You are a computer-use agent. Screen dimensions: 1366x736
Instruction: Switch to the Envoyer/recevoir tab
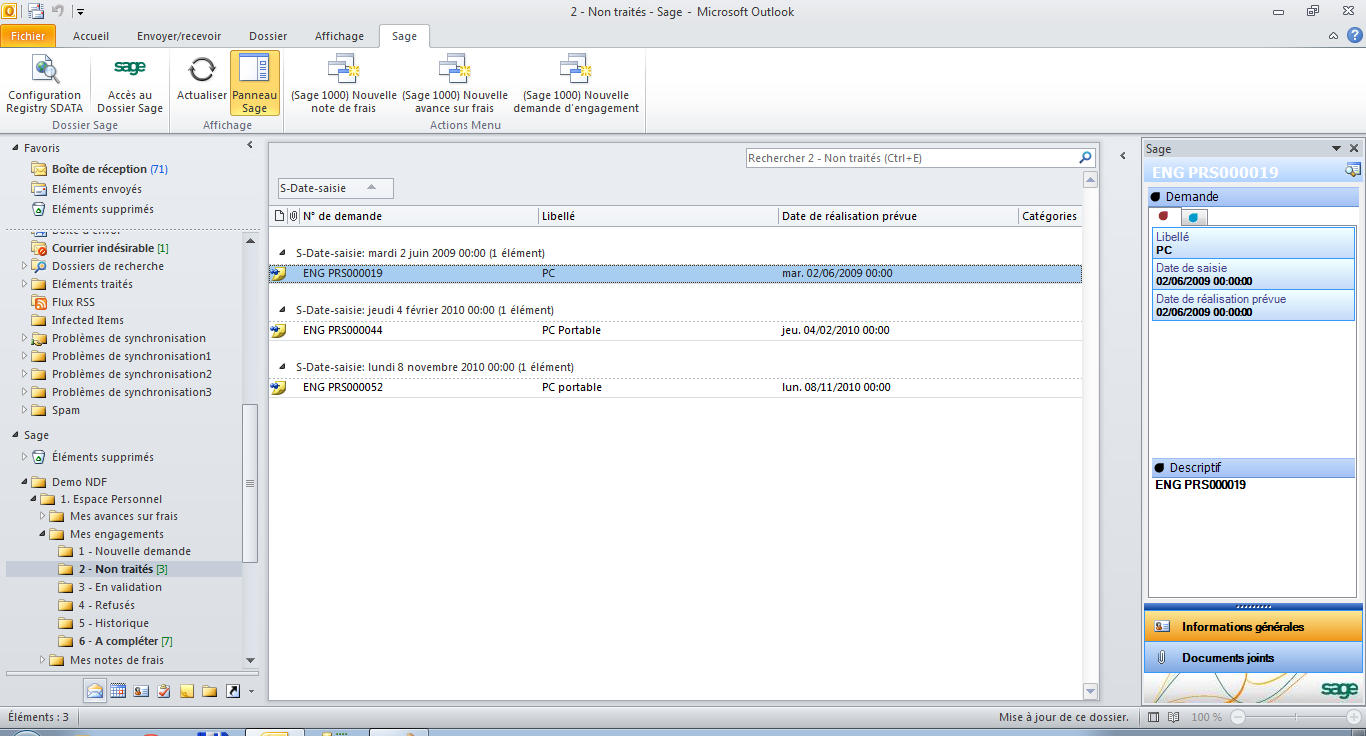178,36
